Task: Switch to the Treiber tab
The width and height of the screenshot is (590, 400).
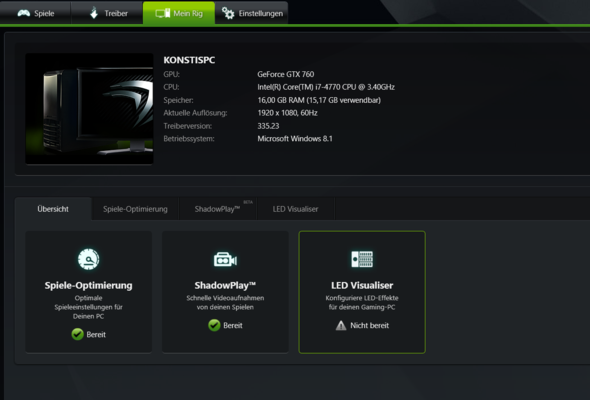Action: point(107,13)
